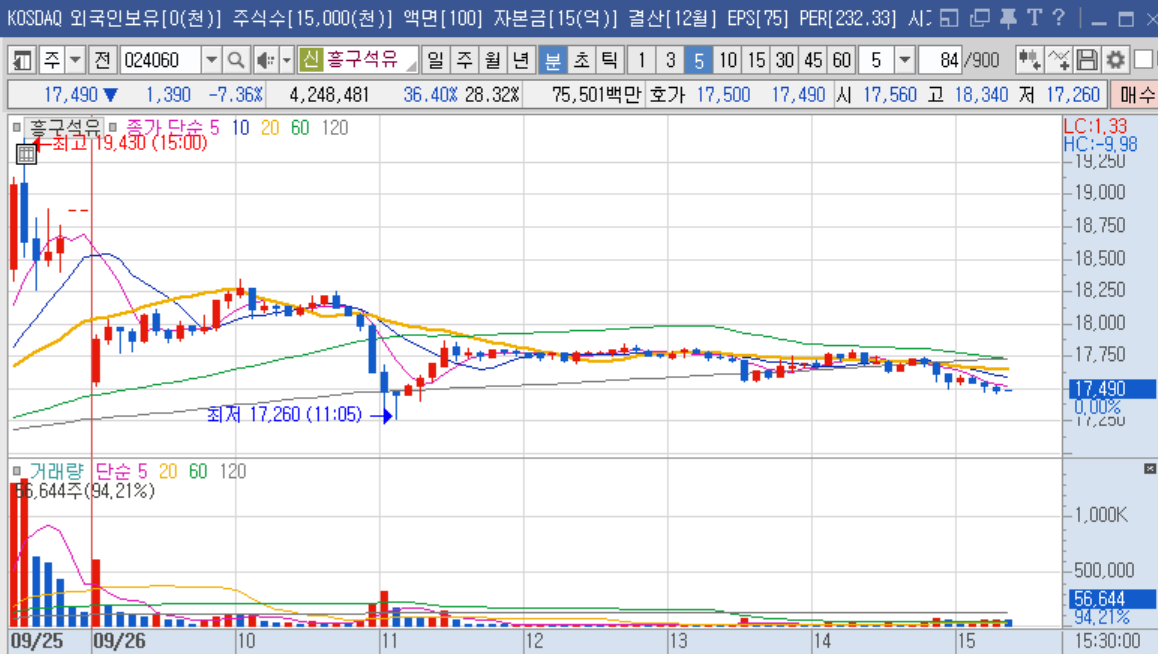Open stock search magnifier icon
This screenshot has height=654, width=1158.
pyautogui.click(x=236, y=60)
